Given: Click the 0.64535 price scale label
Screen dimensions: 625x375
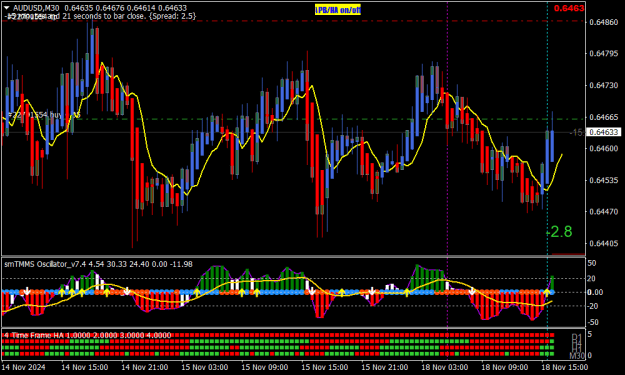Looking at the screenshot, I should click(x=604, y=180).
